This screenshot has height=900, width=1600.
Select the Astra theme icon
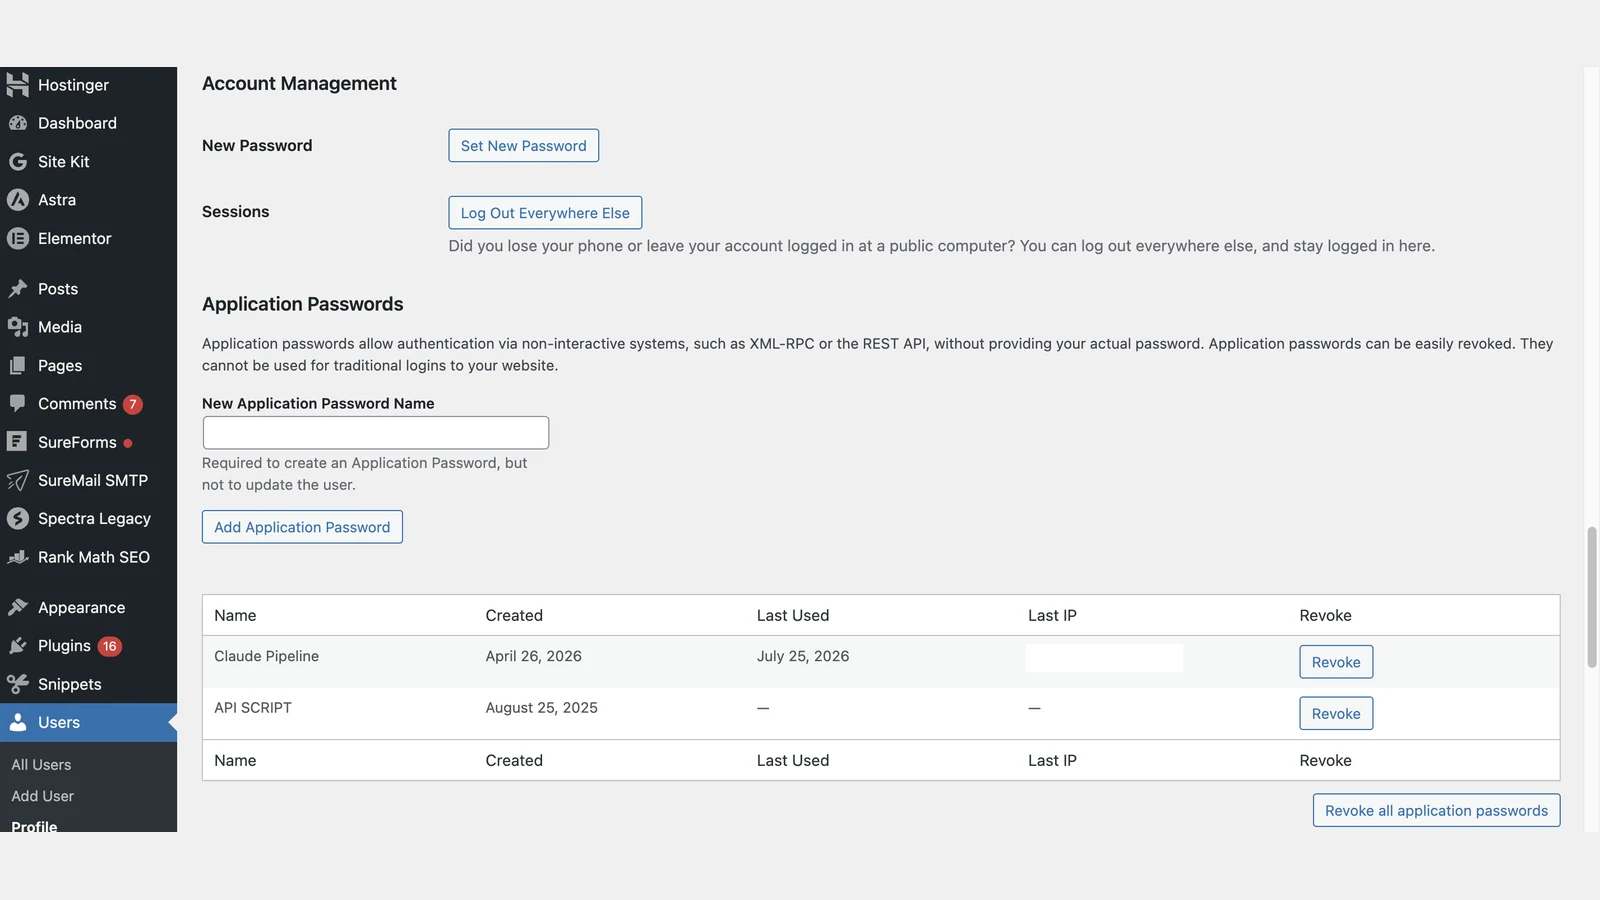pyautogui.click(x=17, y=200)
